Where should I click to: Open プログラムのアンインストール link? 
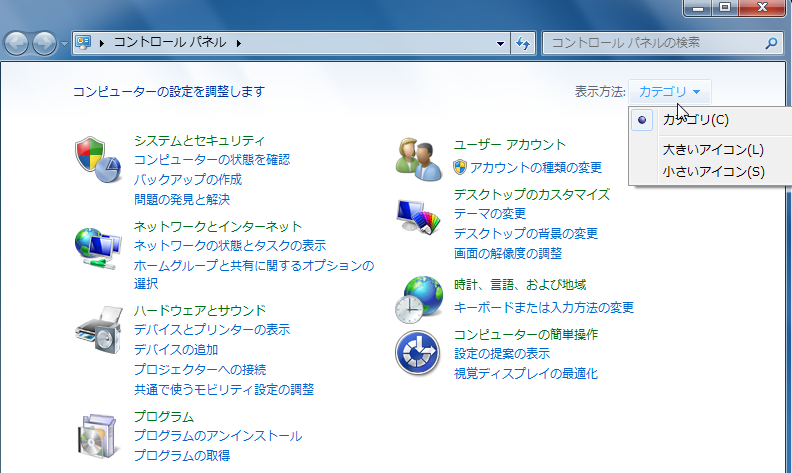(218, 436)
